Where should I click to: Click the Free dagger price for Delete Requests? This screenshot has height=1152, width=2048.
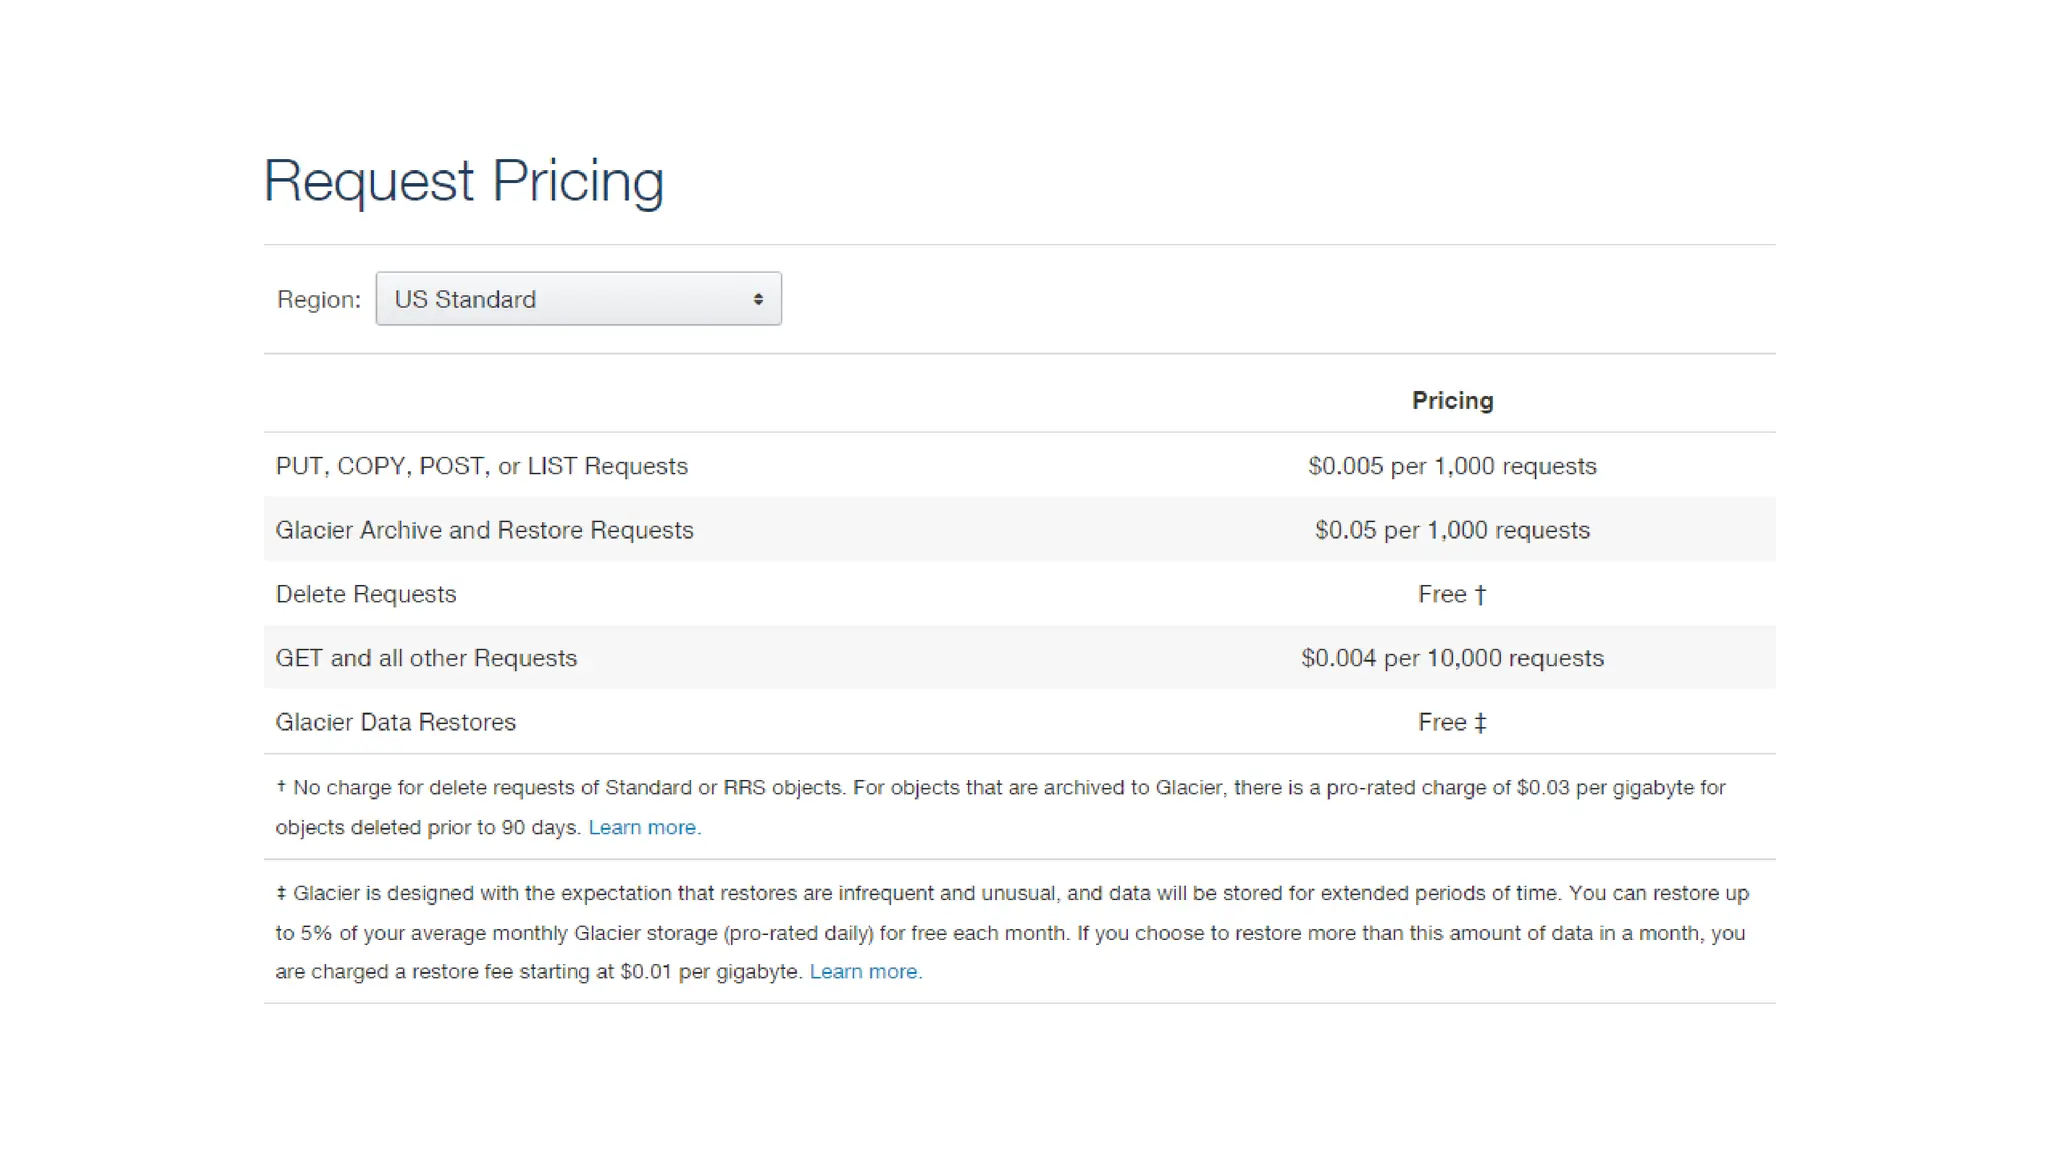[1451, 594]
